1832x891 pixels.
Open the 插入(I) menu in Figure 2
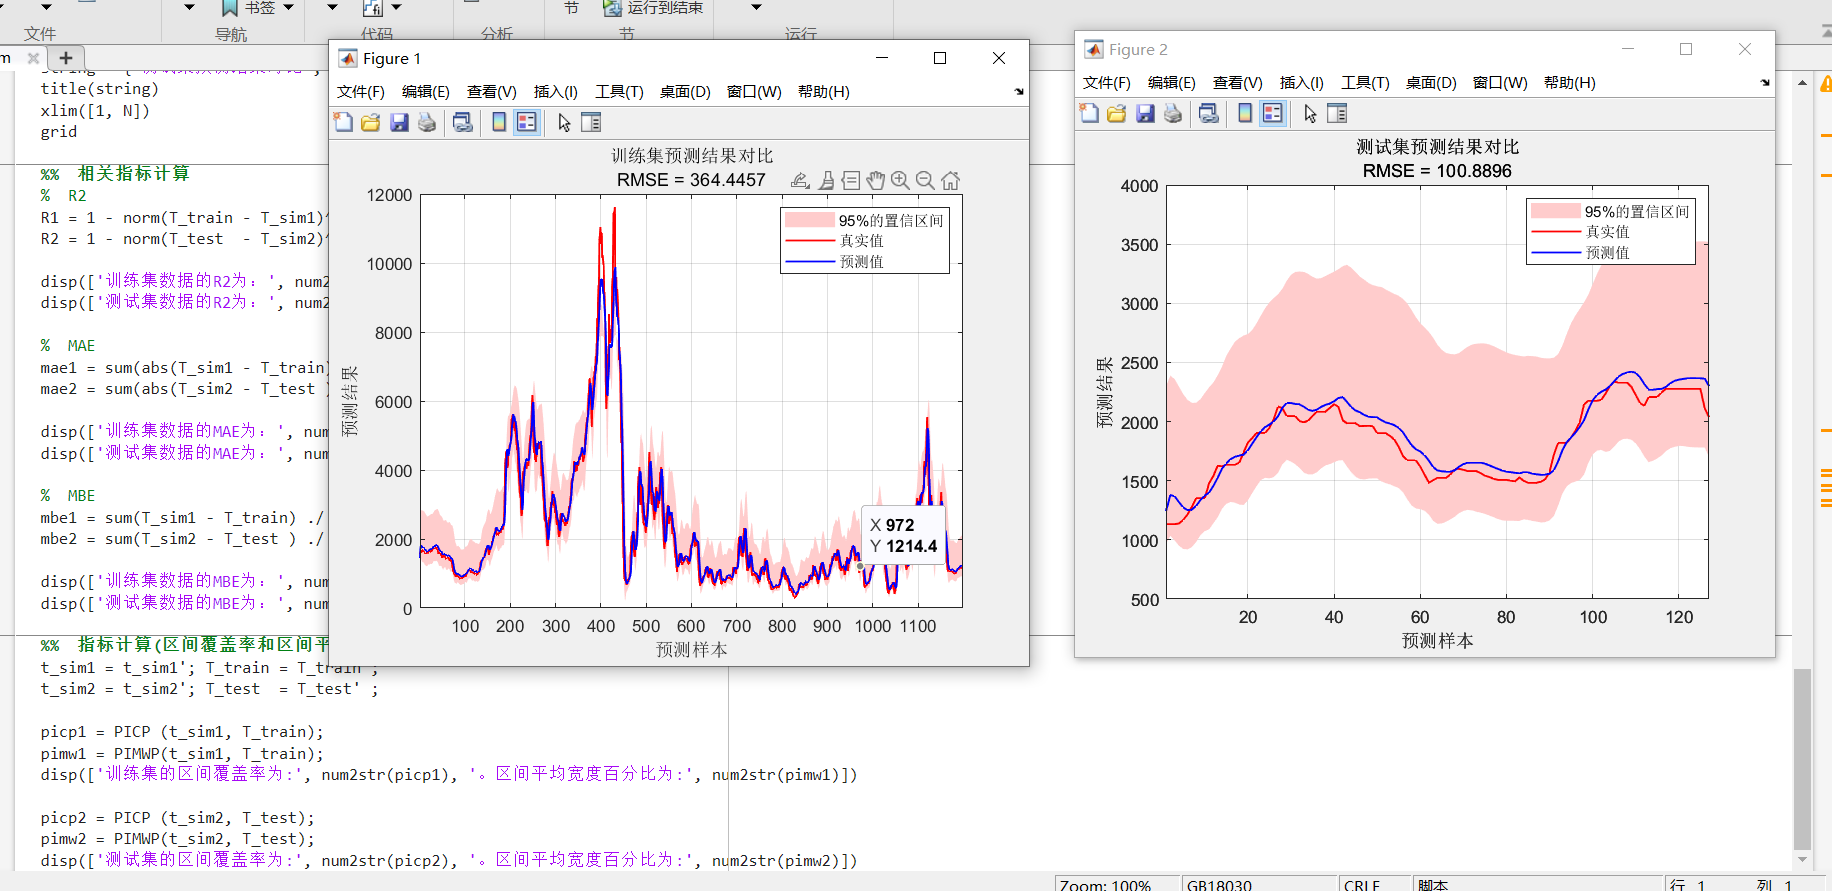[1301, 83]
